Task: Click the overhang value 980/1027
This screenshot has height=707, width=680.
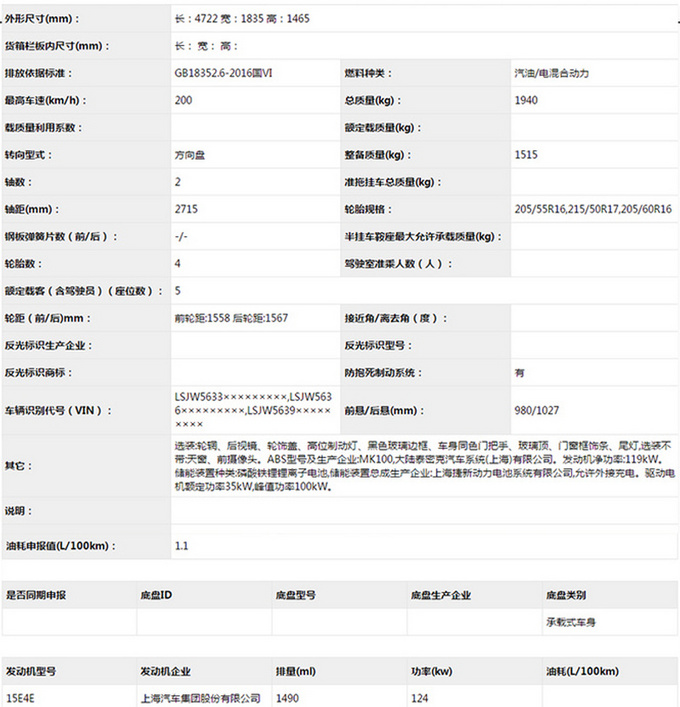Action: point(537,410)
